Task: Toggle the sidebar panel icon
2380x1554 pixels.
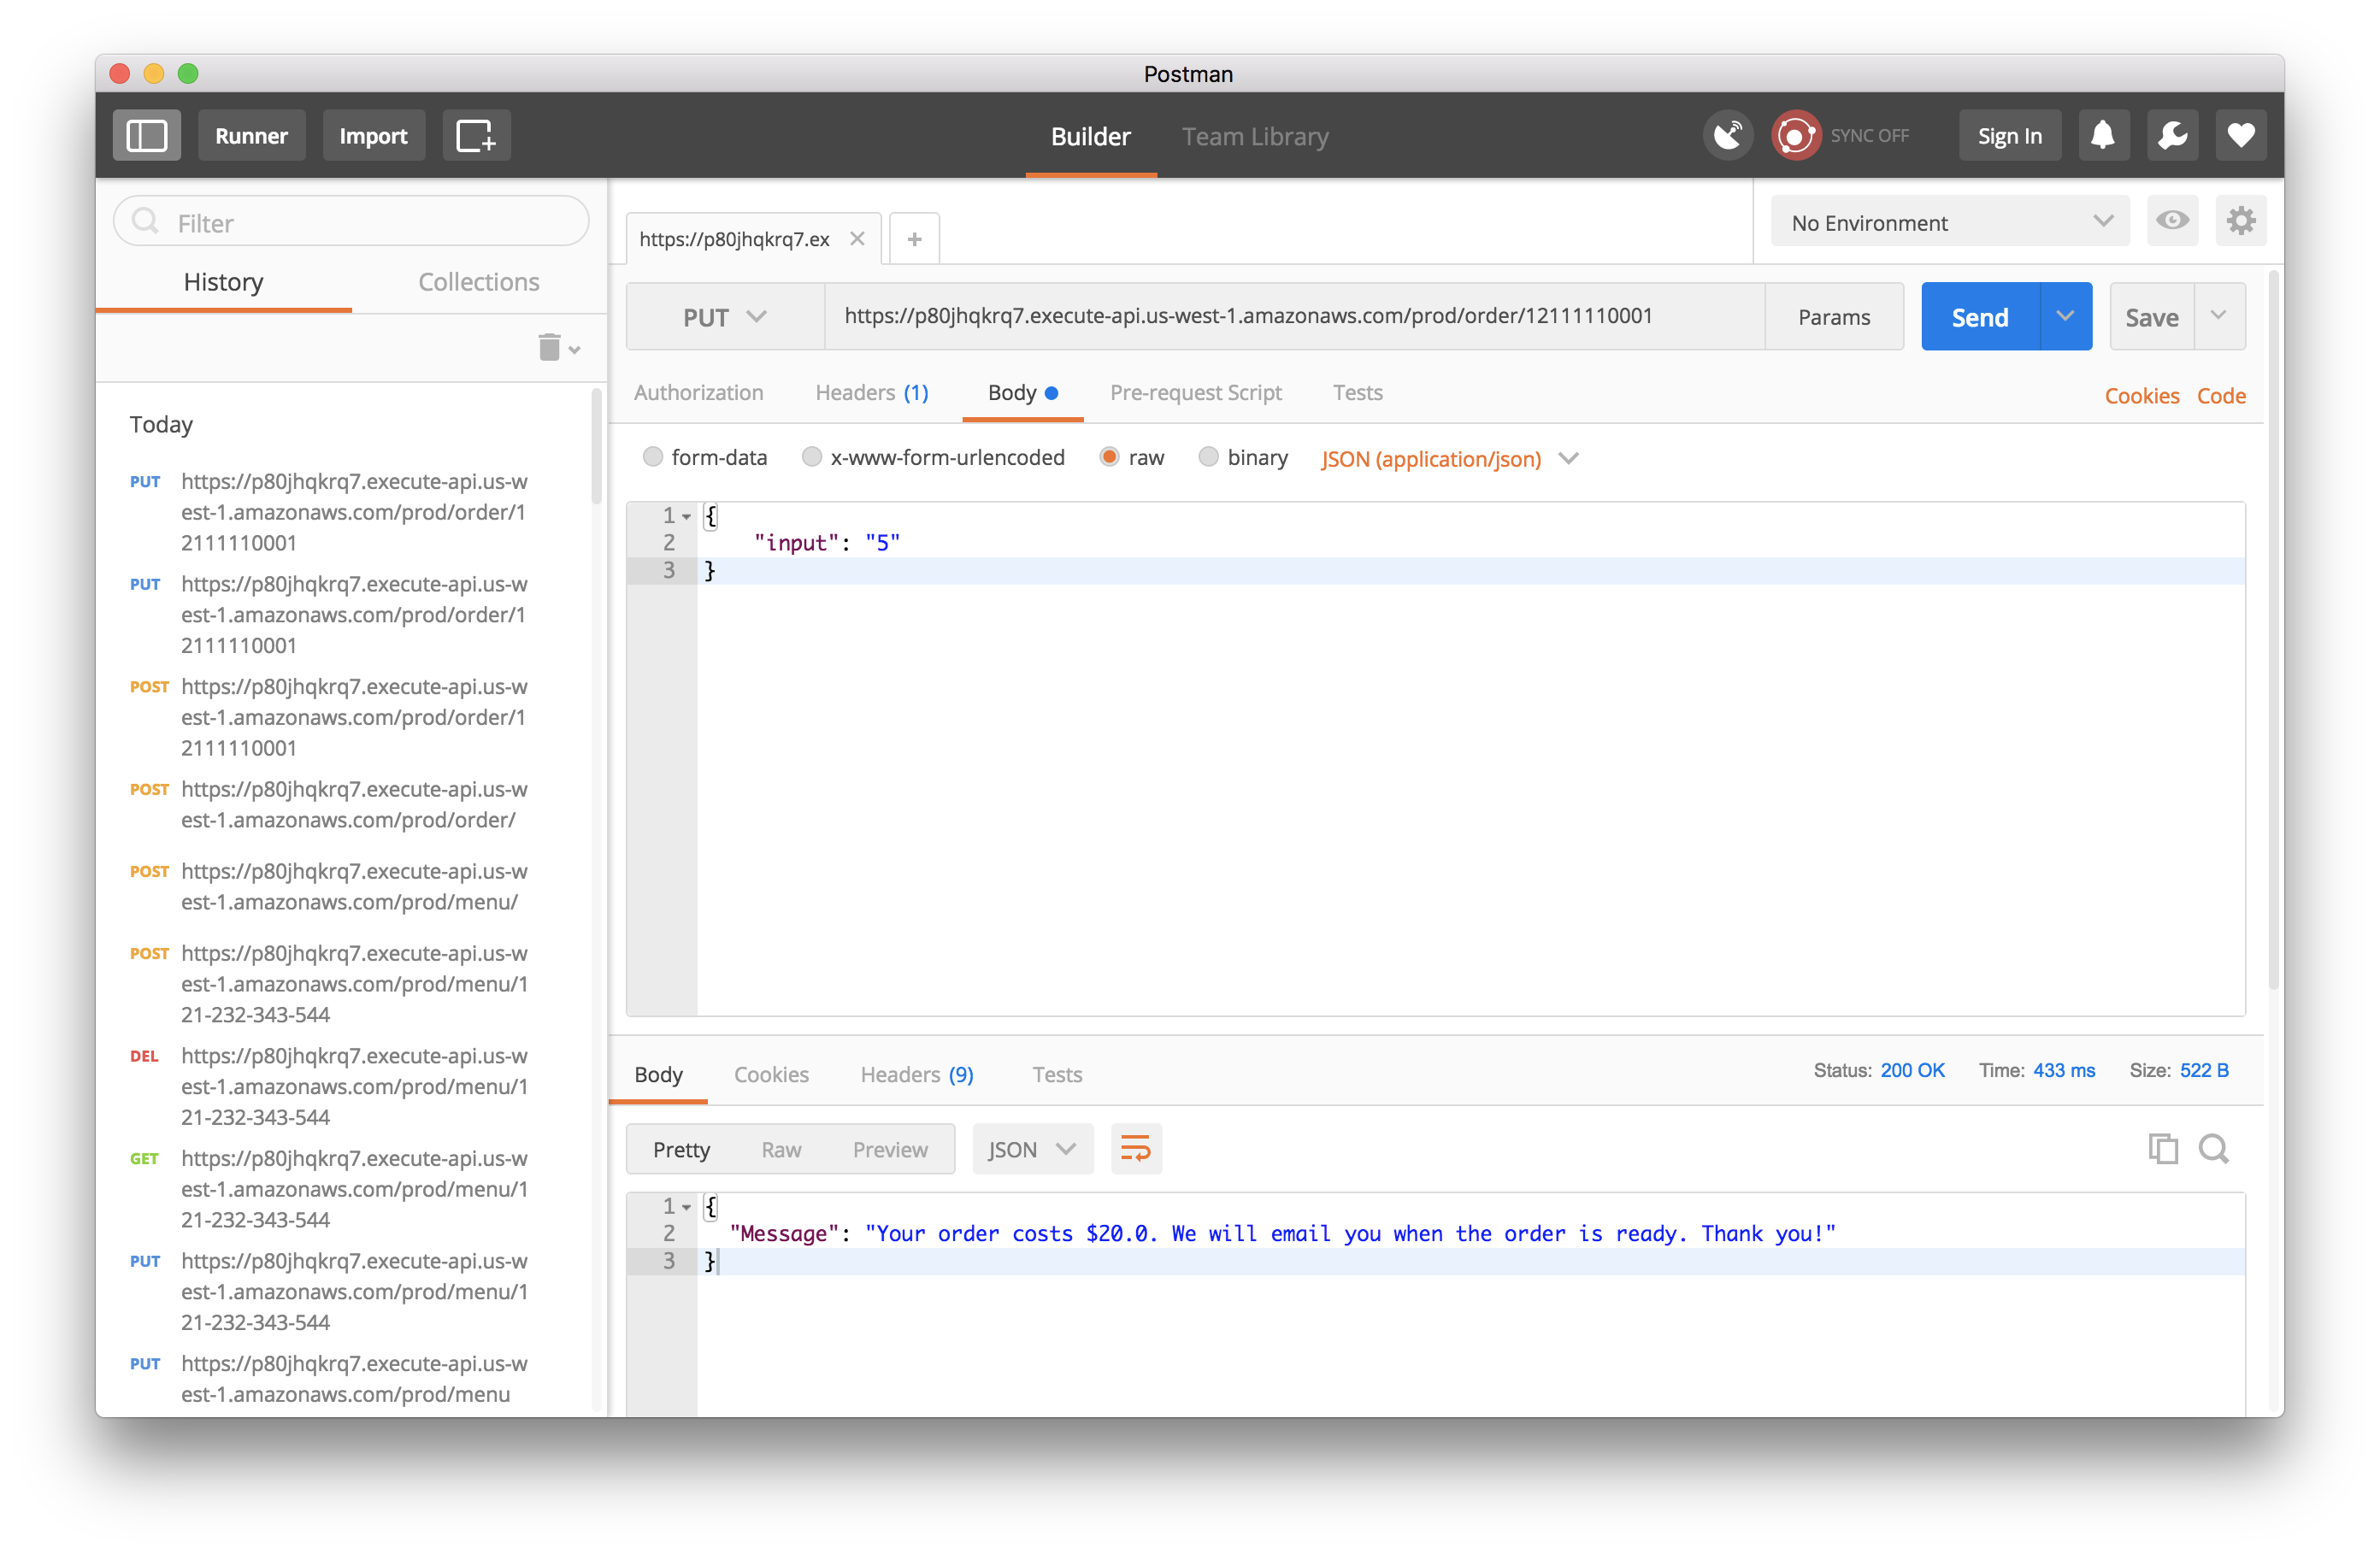Action: (x=147, y=136)
